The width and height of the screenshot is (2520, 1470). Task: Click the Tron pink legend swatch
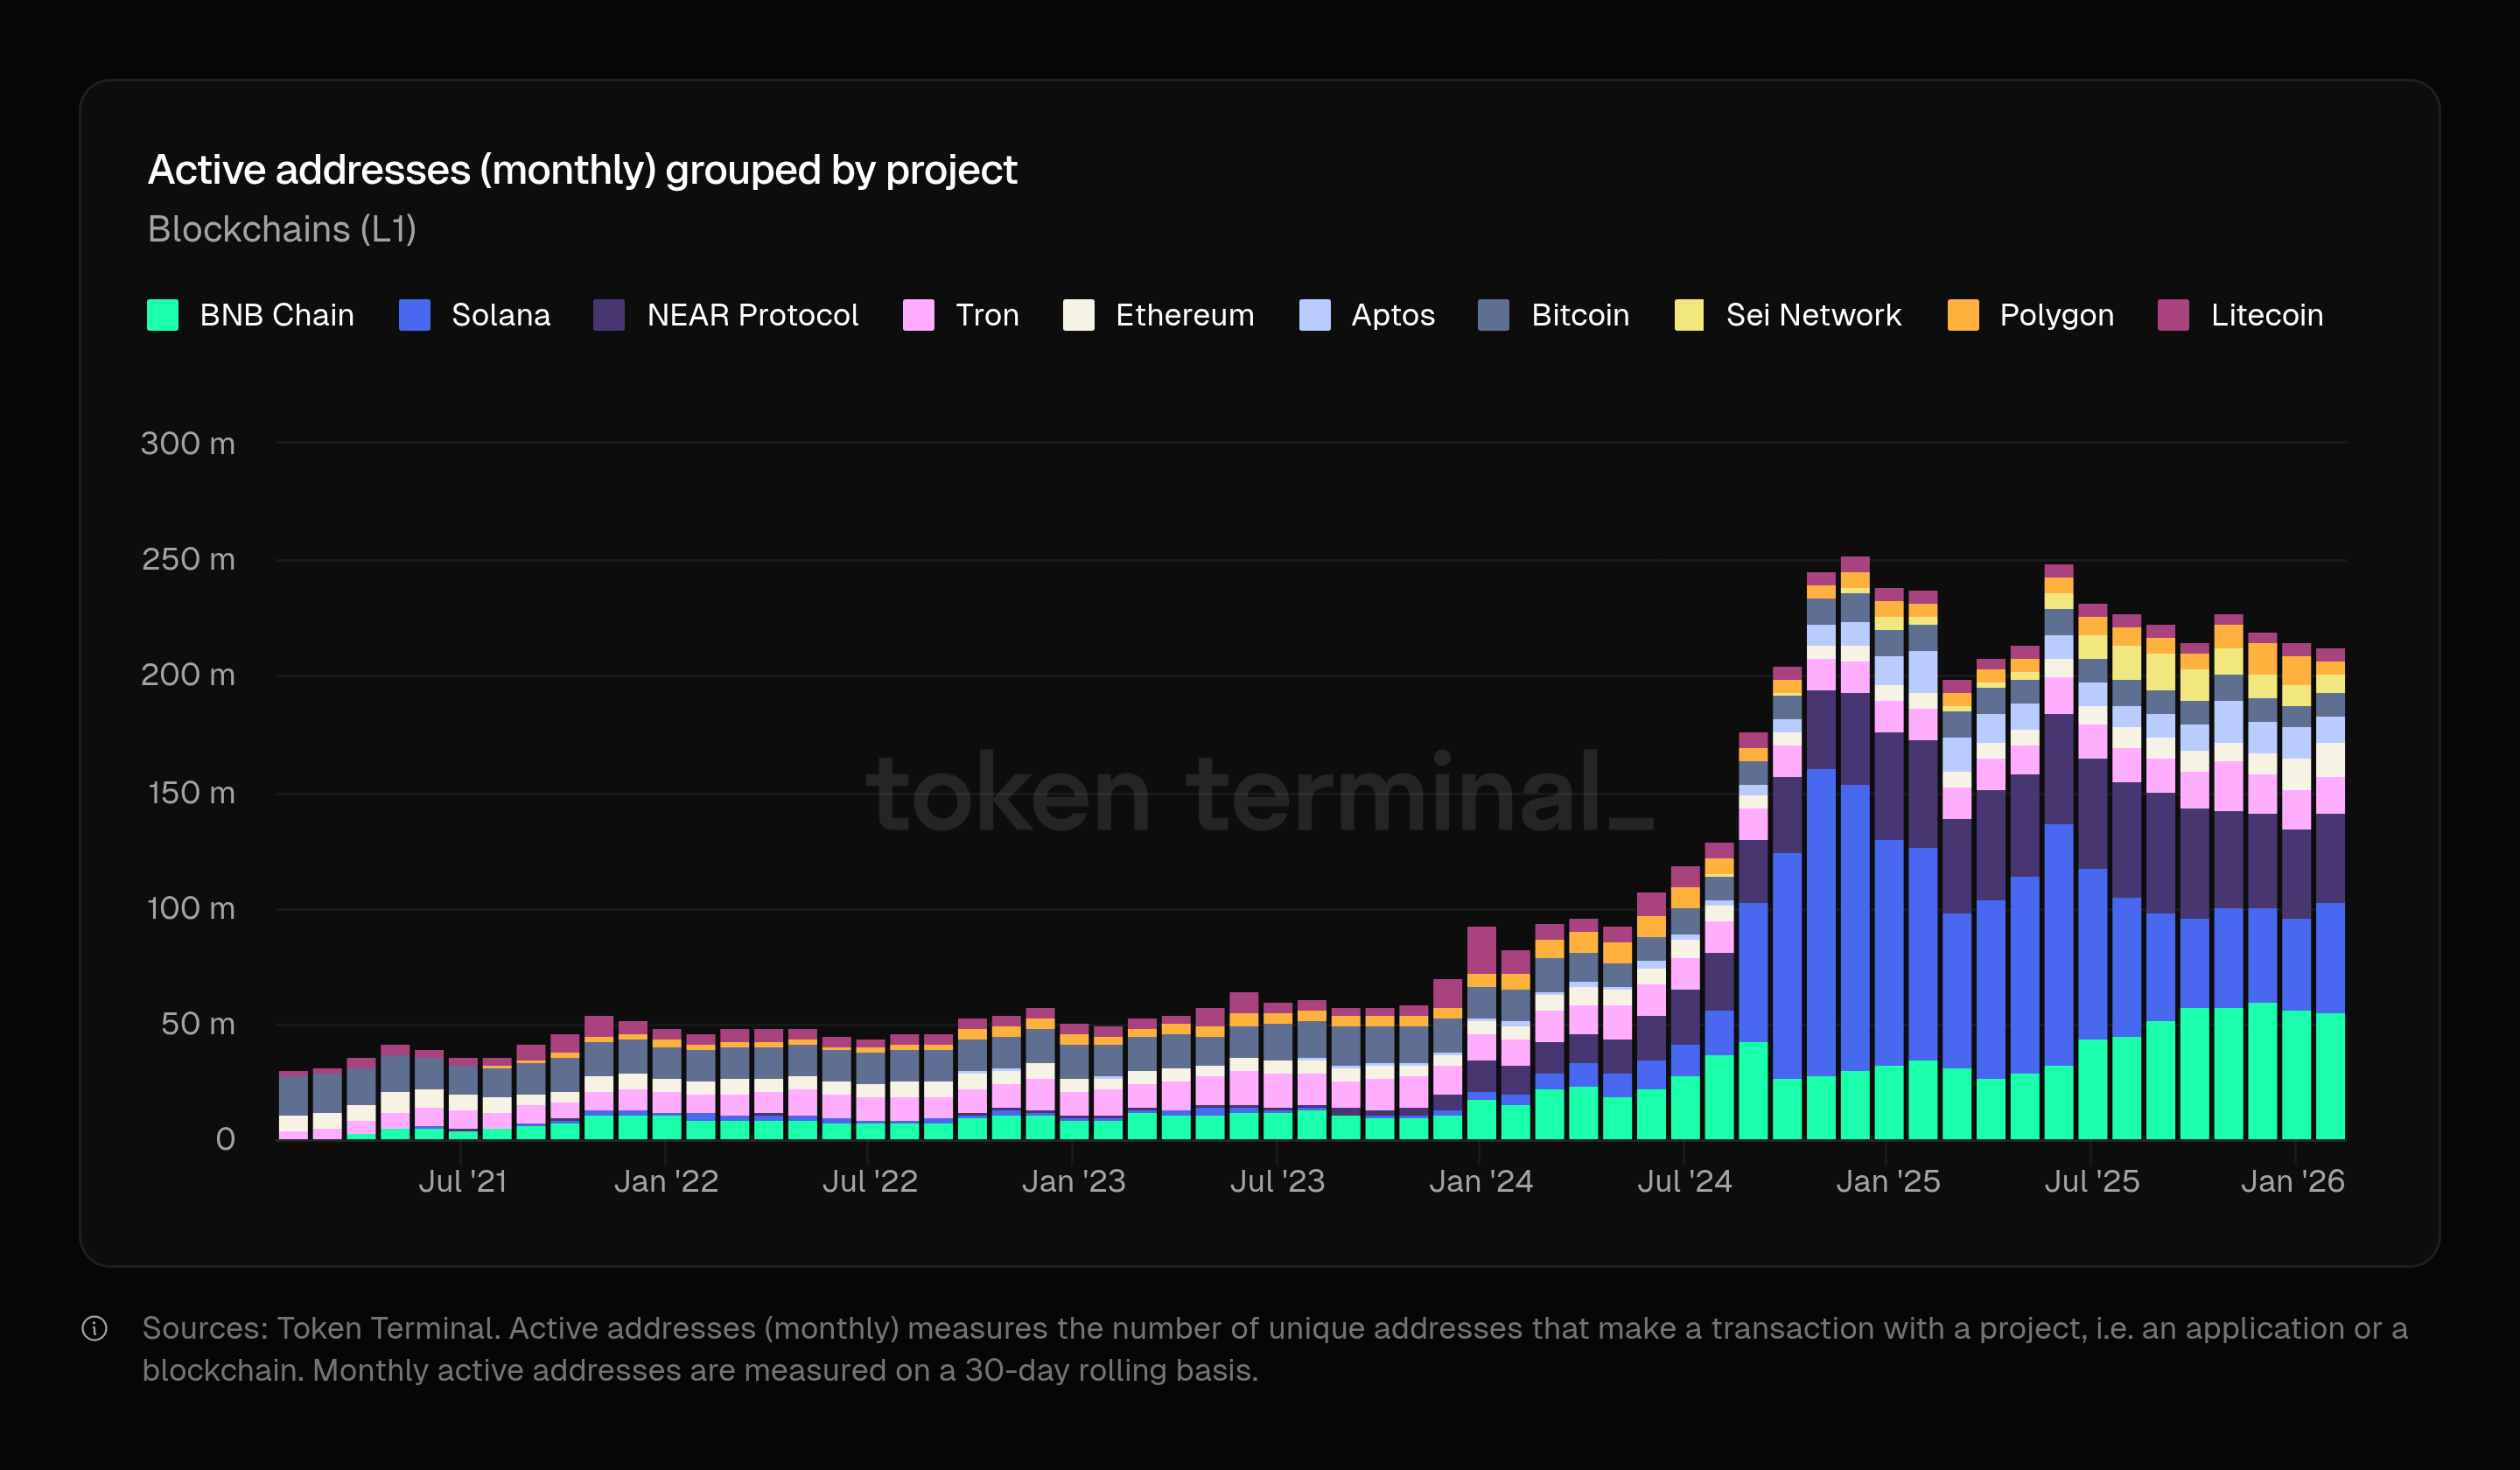point(918,315)
